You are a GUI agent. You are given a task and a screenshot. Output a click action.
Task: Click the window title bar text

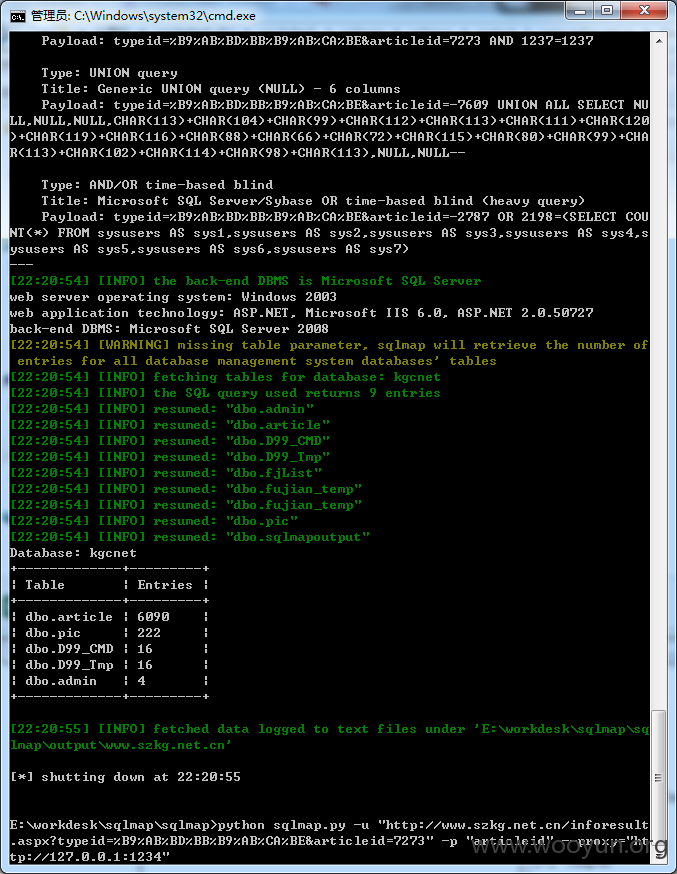point(143,16)
